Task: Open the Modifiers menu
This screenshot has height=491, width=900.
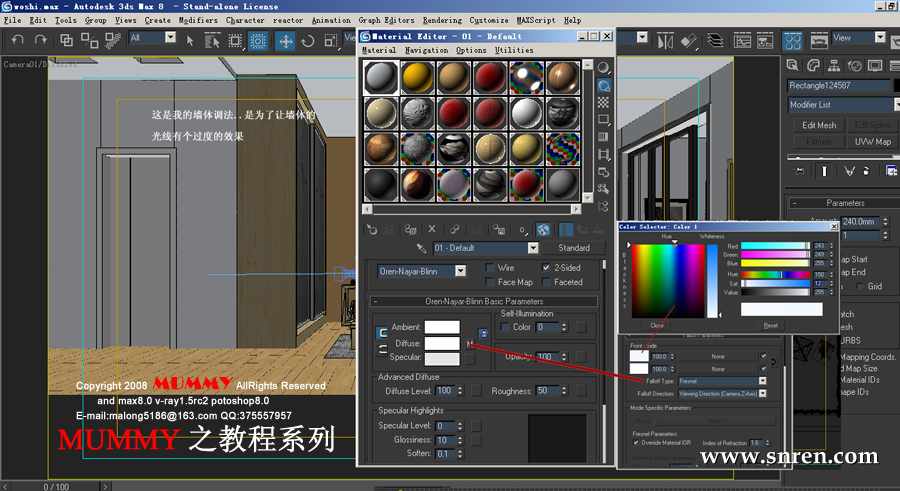Action: click(x=198, y=20)
